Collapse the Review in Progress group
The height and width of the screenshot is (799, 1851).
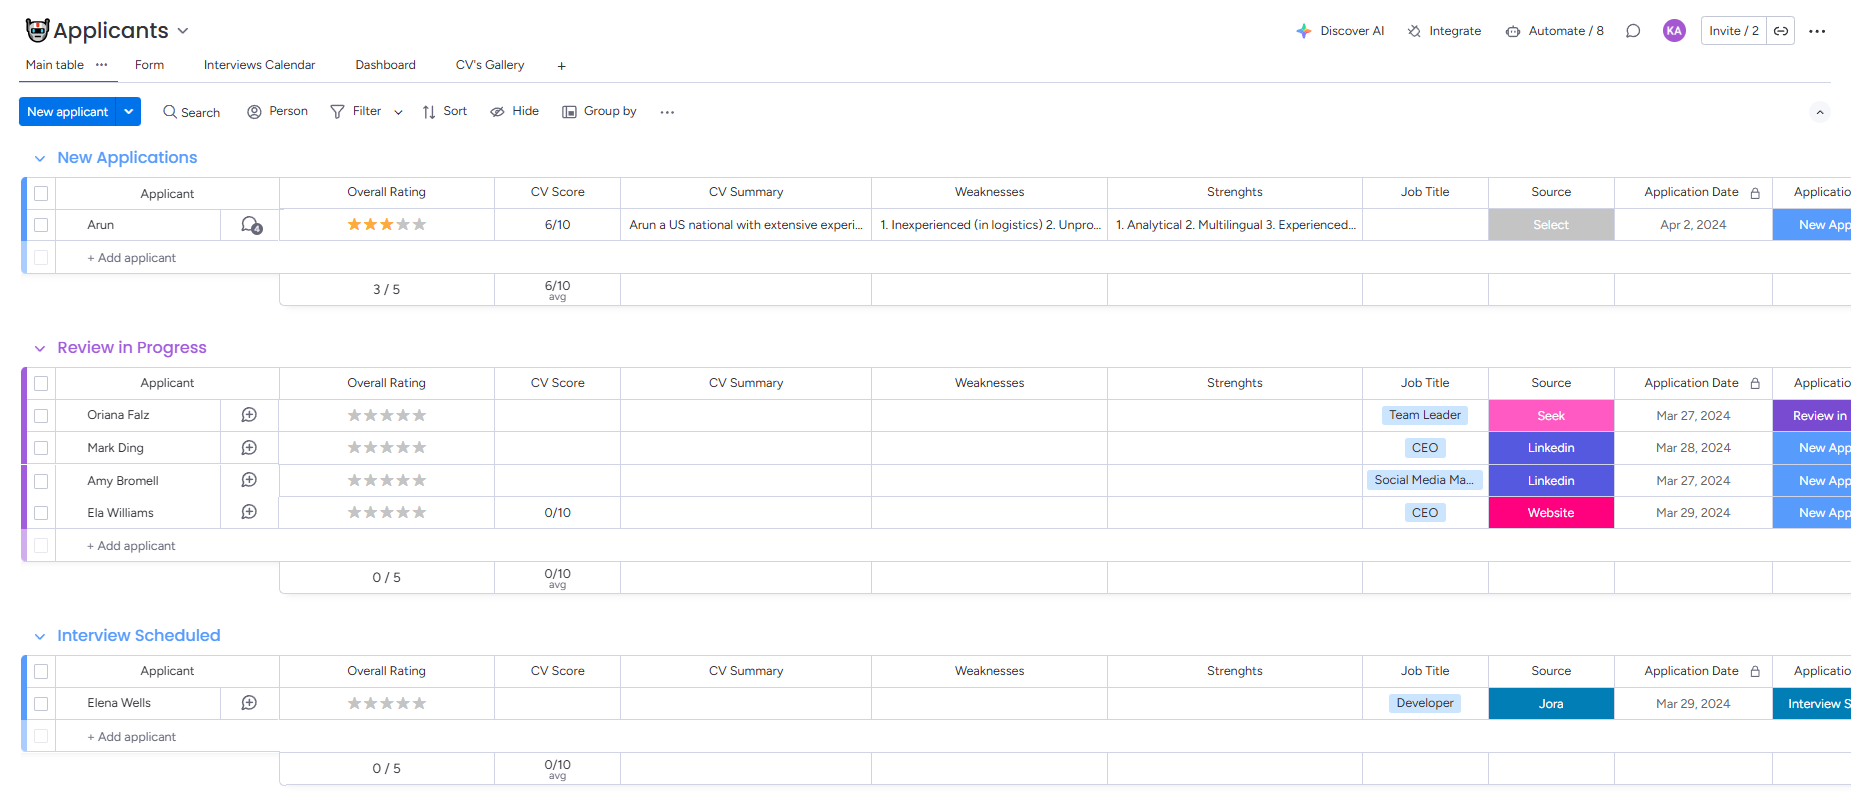[40, 348]
